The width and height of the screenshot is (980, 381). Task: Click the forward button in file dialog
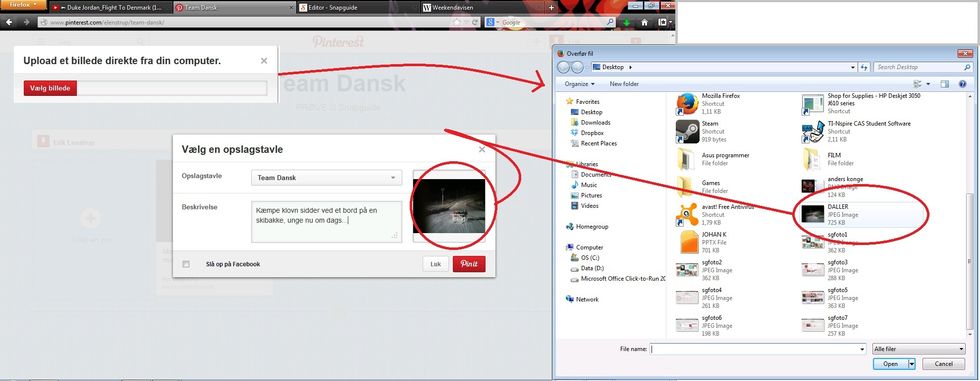[578, 67]
